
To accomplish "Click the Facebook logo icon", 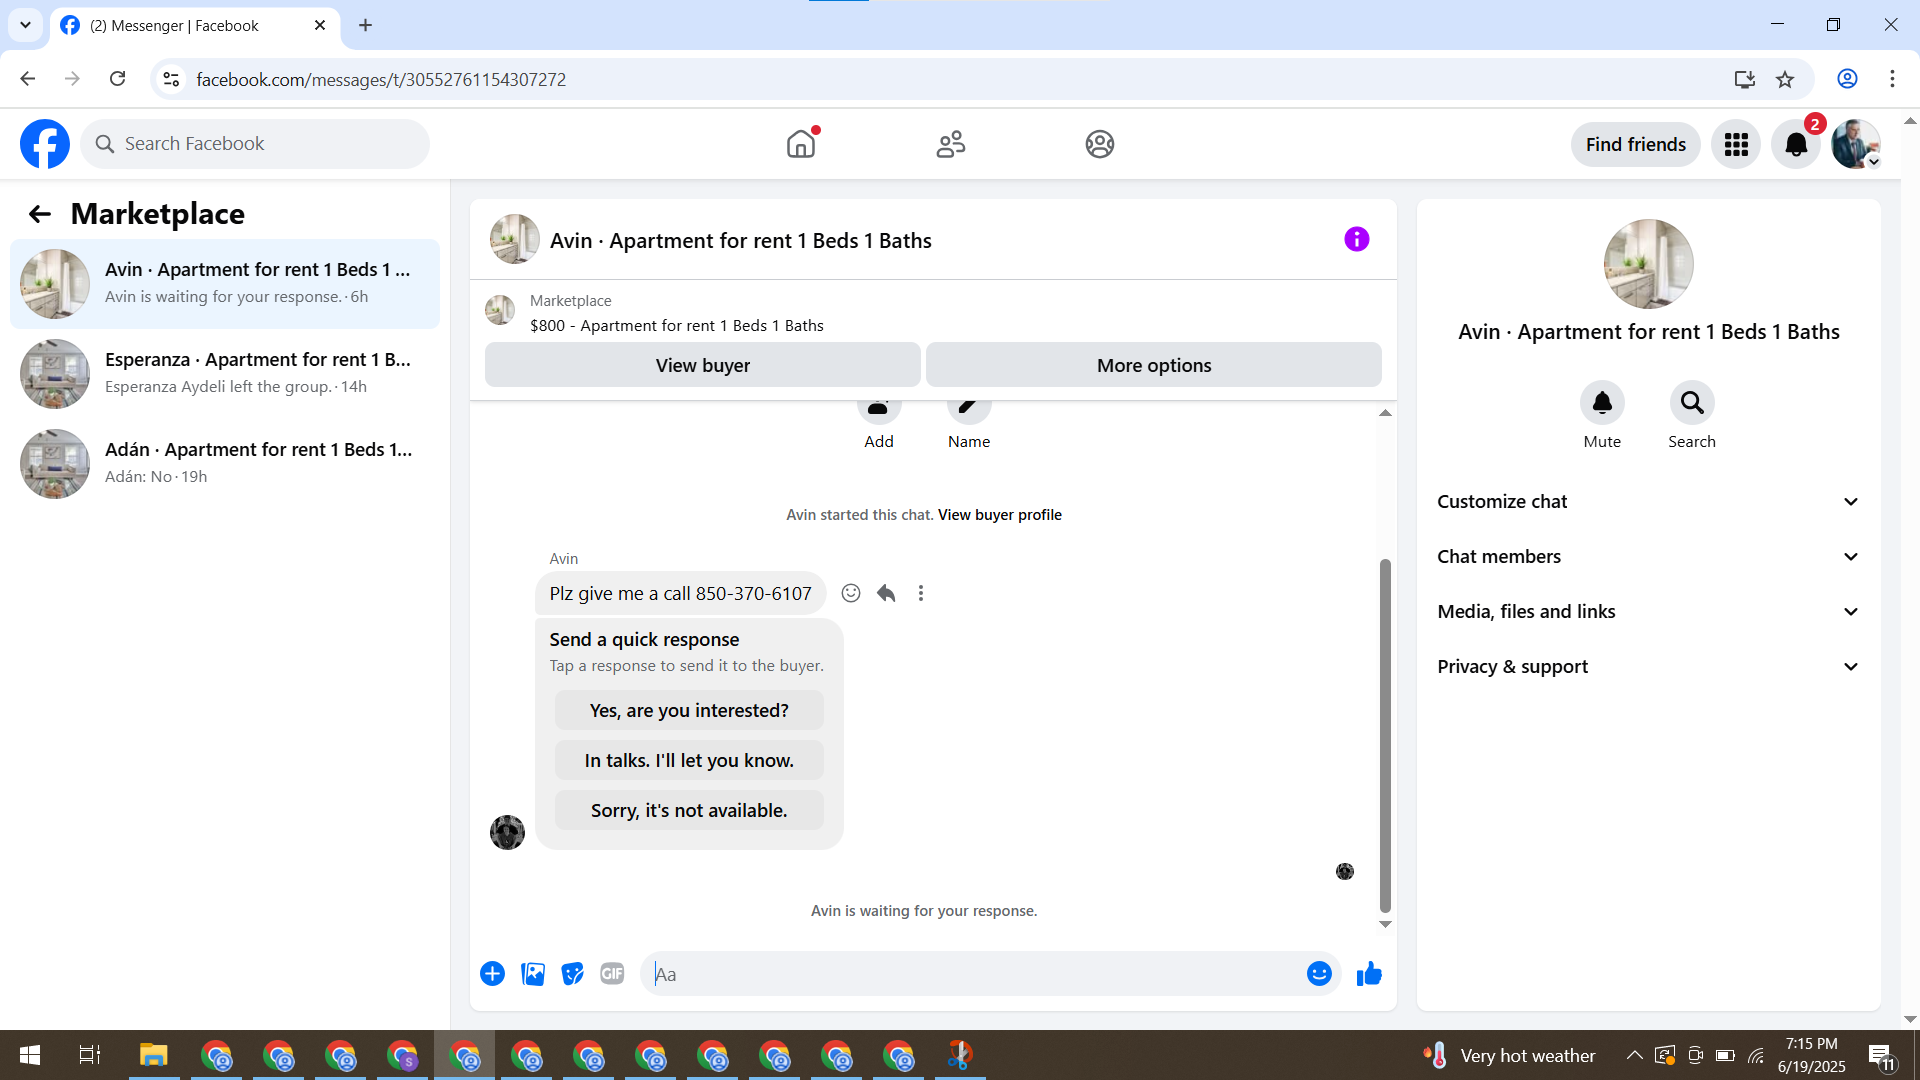I will (x=45, y=144).
